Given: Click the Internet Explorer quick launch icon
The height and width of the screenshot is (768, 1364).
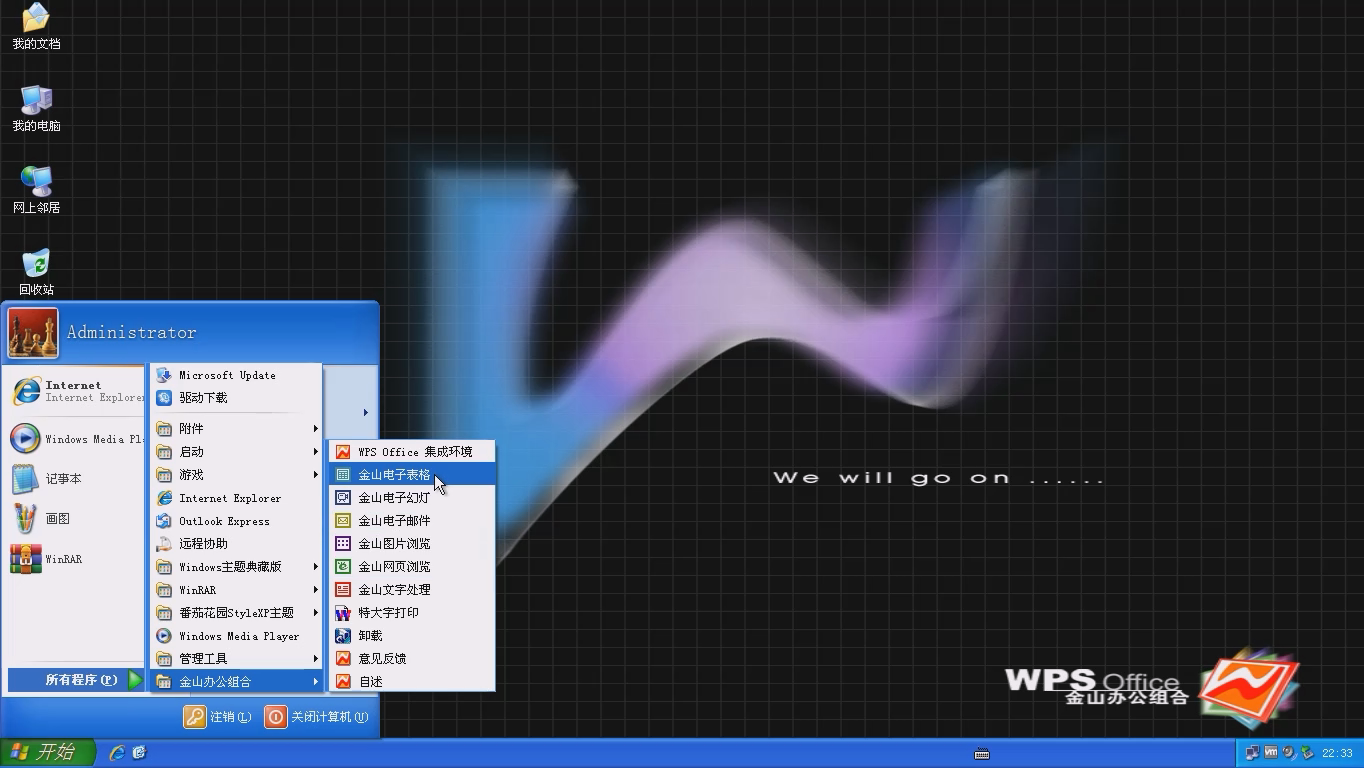Looking at the screenshot, I should 117,753.
